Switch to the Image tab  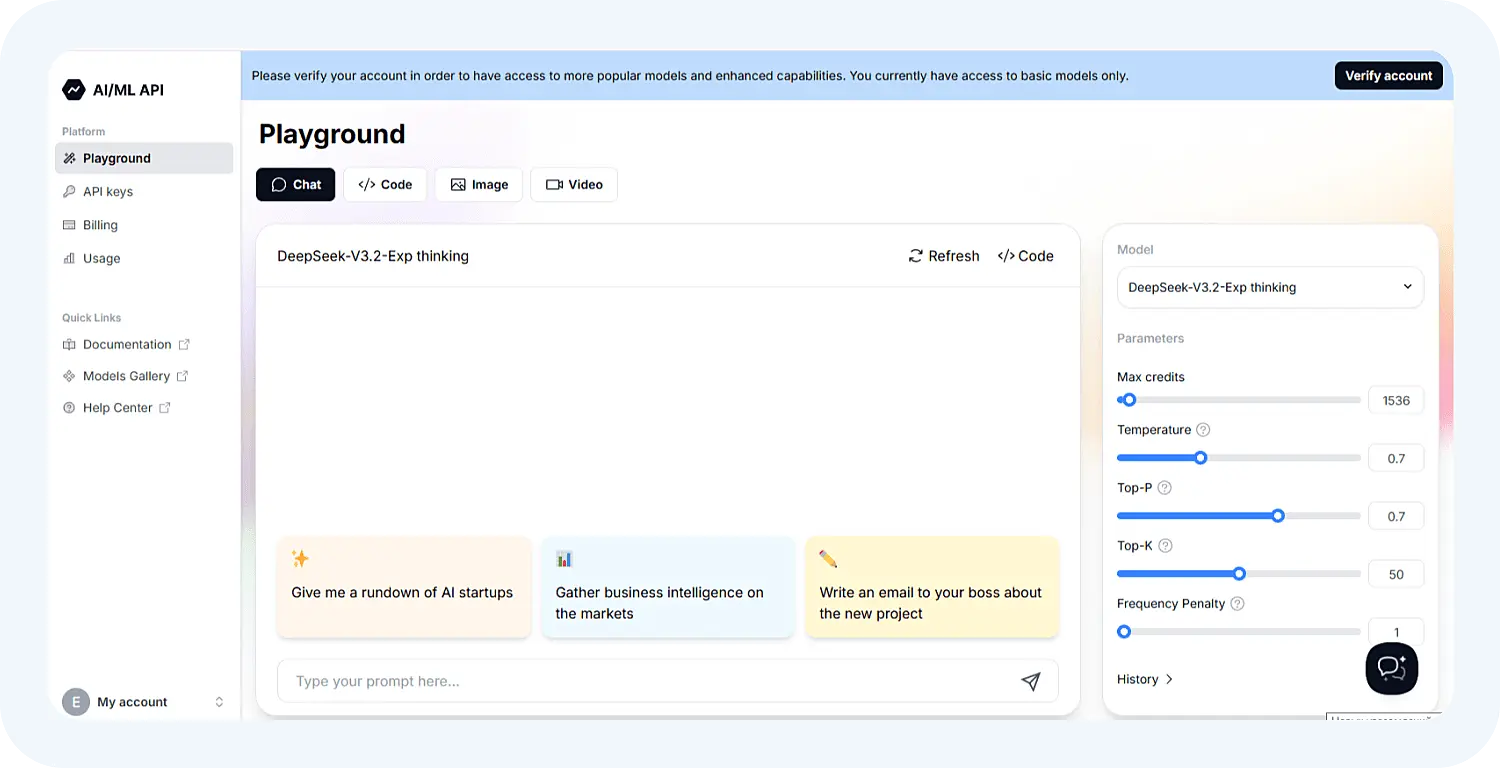click(x=478, y=185)
